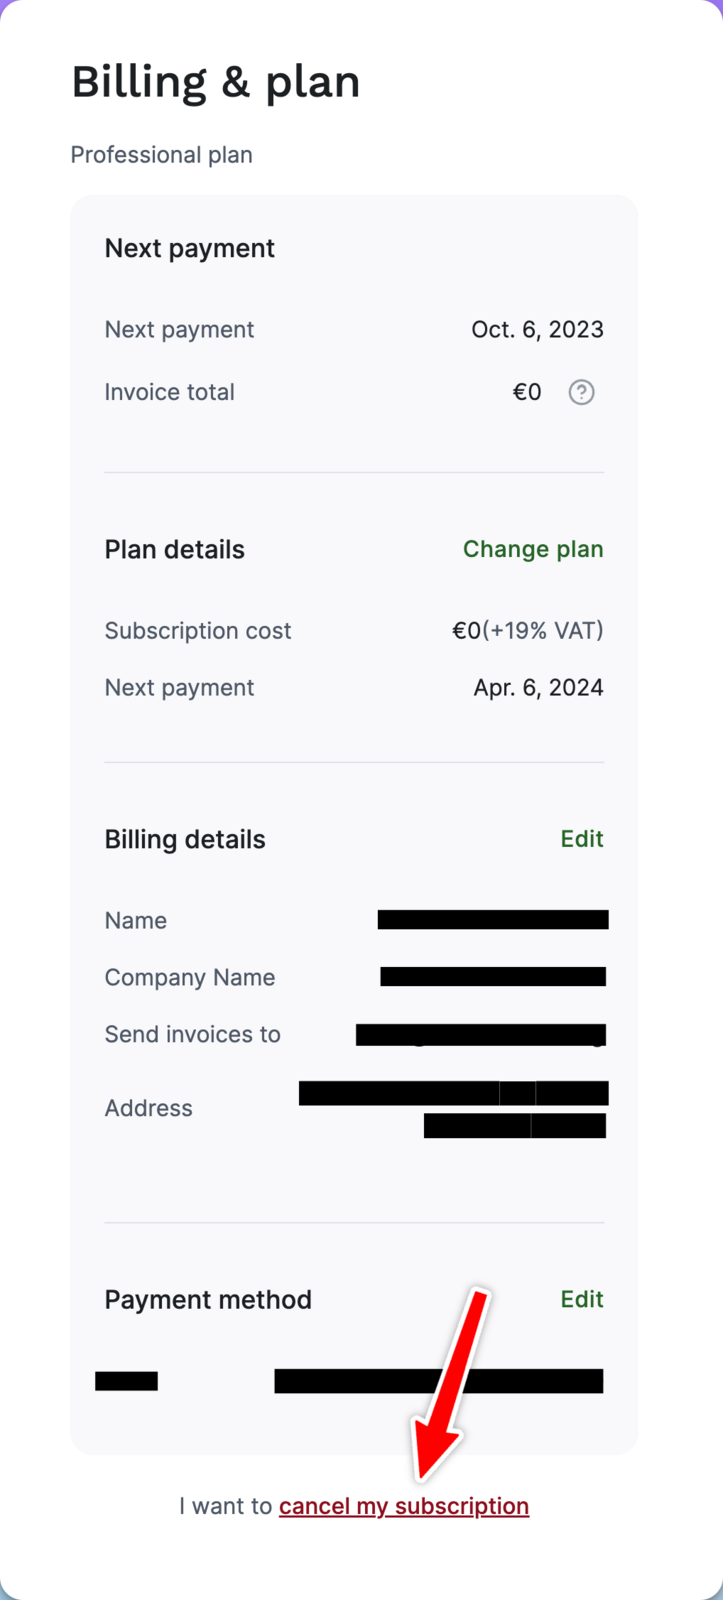The image size is (723, 1600).
Task: Click the Apr. 6, 2024 payment date
Action: click(x=538, y=688)
